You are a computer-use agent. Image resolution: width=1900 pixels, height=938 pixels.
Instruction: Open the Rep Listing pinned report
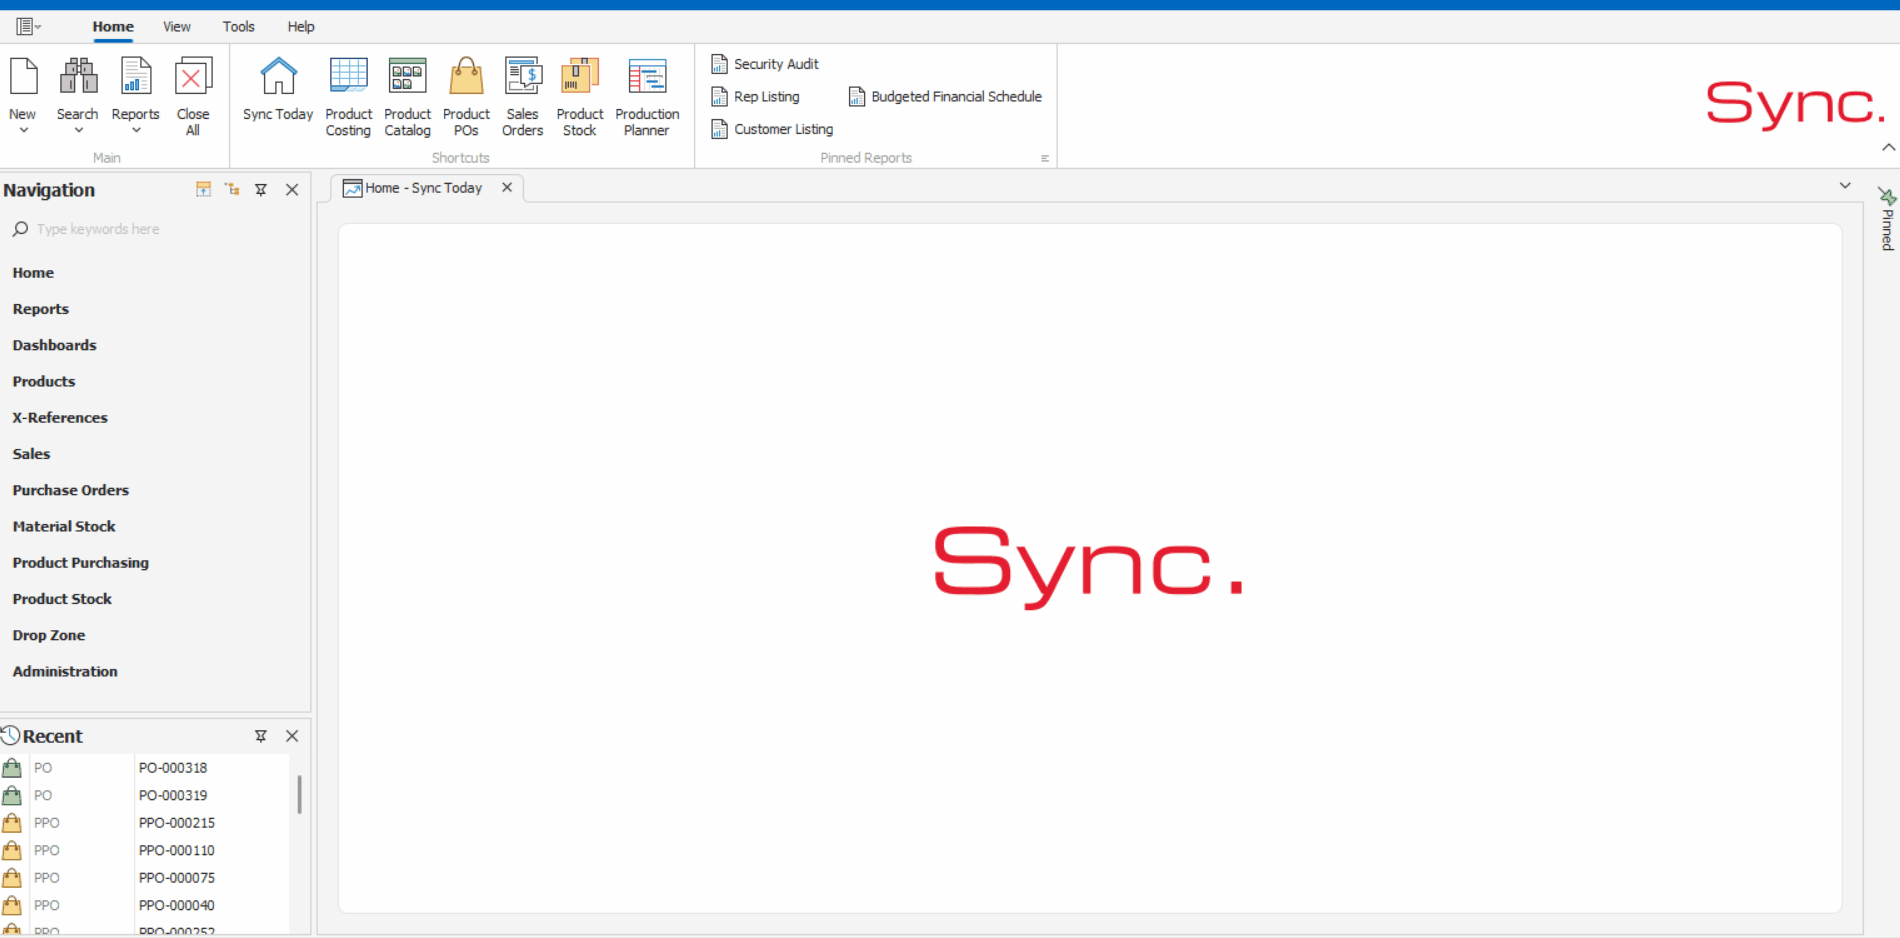(755, 97)
